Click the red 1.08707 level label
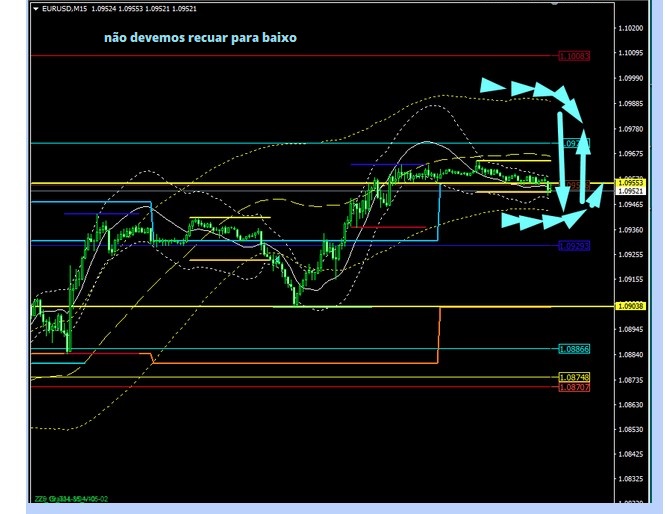 574,386
